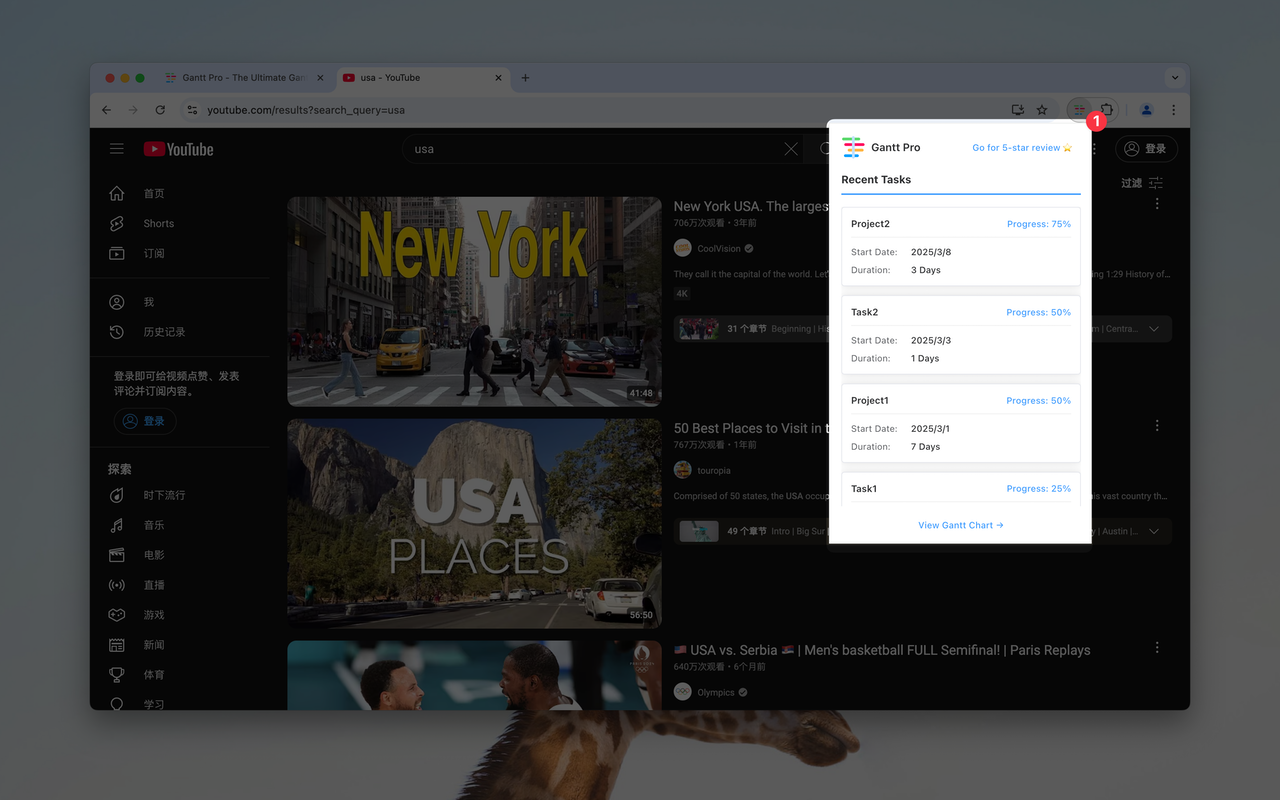Open the Gantt Pro extension icon in toolbar
The height and width of the screenshot is (800, 1280).
click(x=1078, y=110)
